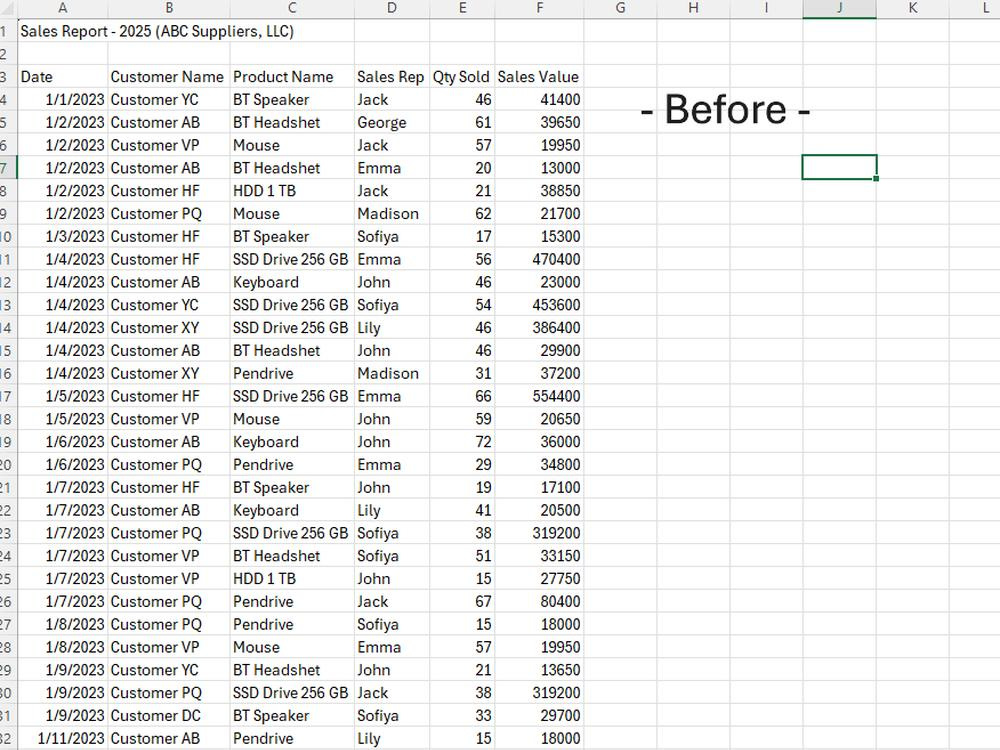Click sales value 37200
Image resolution: width=1000 pixels, height=750 pixels.
pos(540,374)
